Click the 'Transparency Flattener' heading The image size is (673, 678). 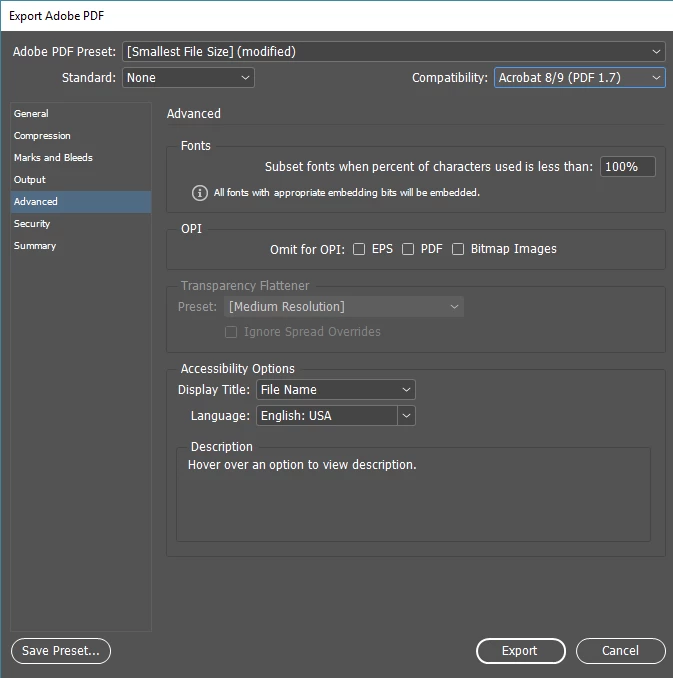coord(245,286)
